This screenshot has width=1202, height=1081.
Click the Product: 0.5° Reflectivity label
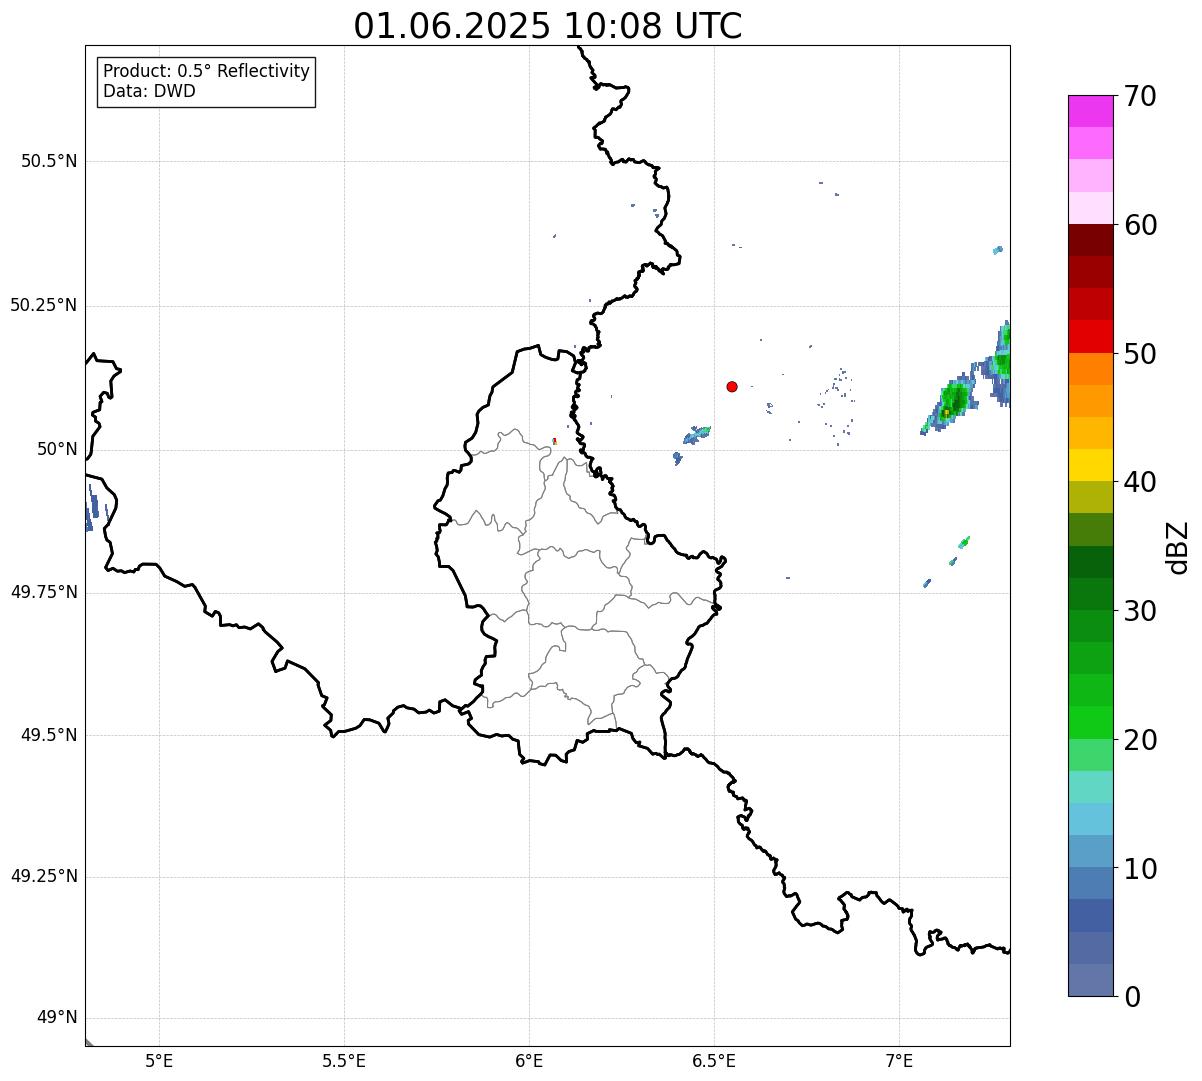coord(207,72)
